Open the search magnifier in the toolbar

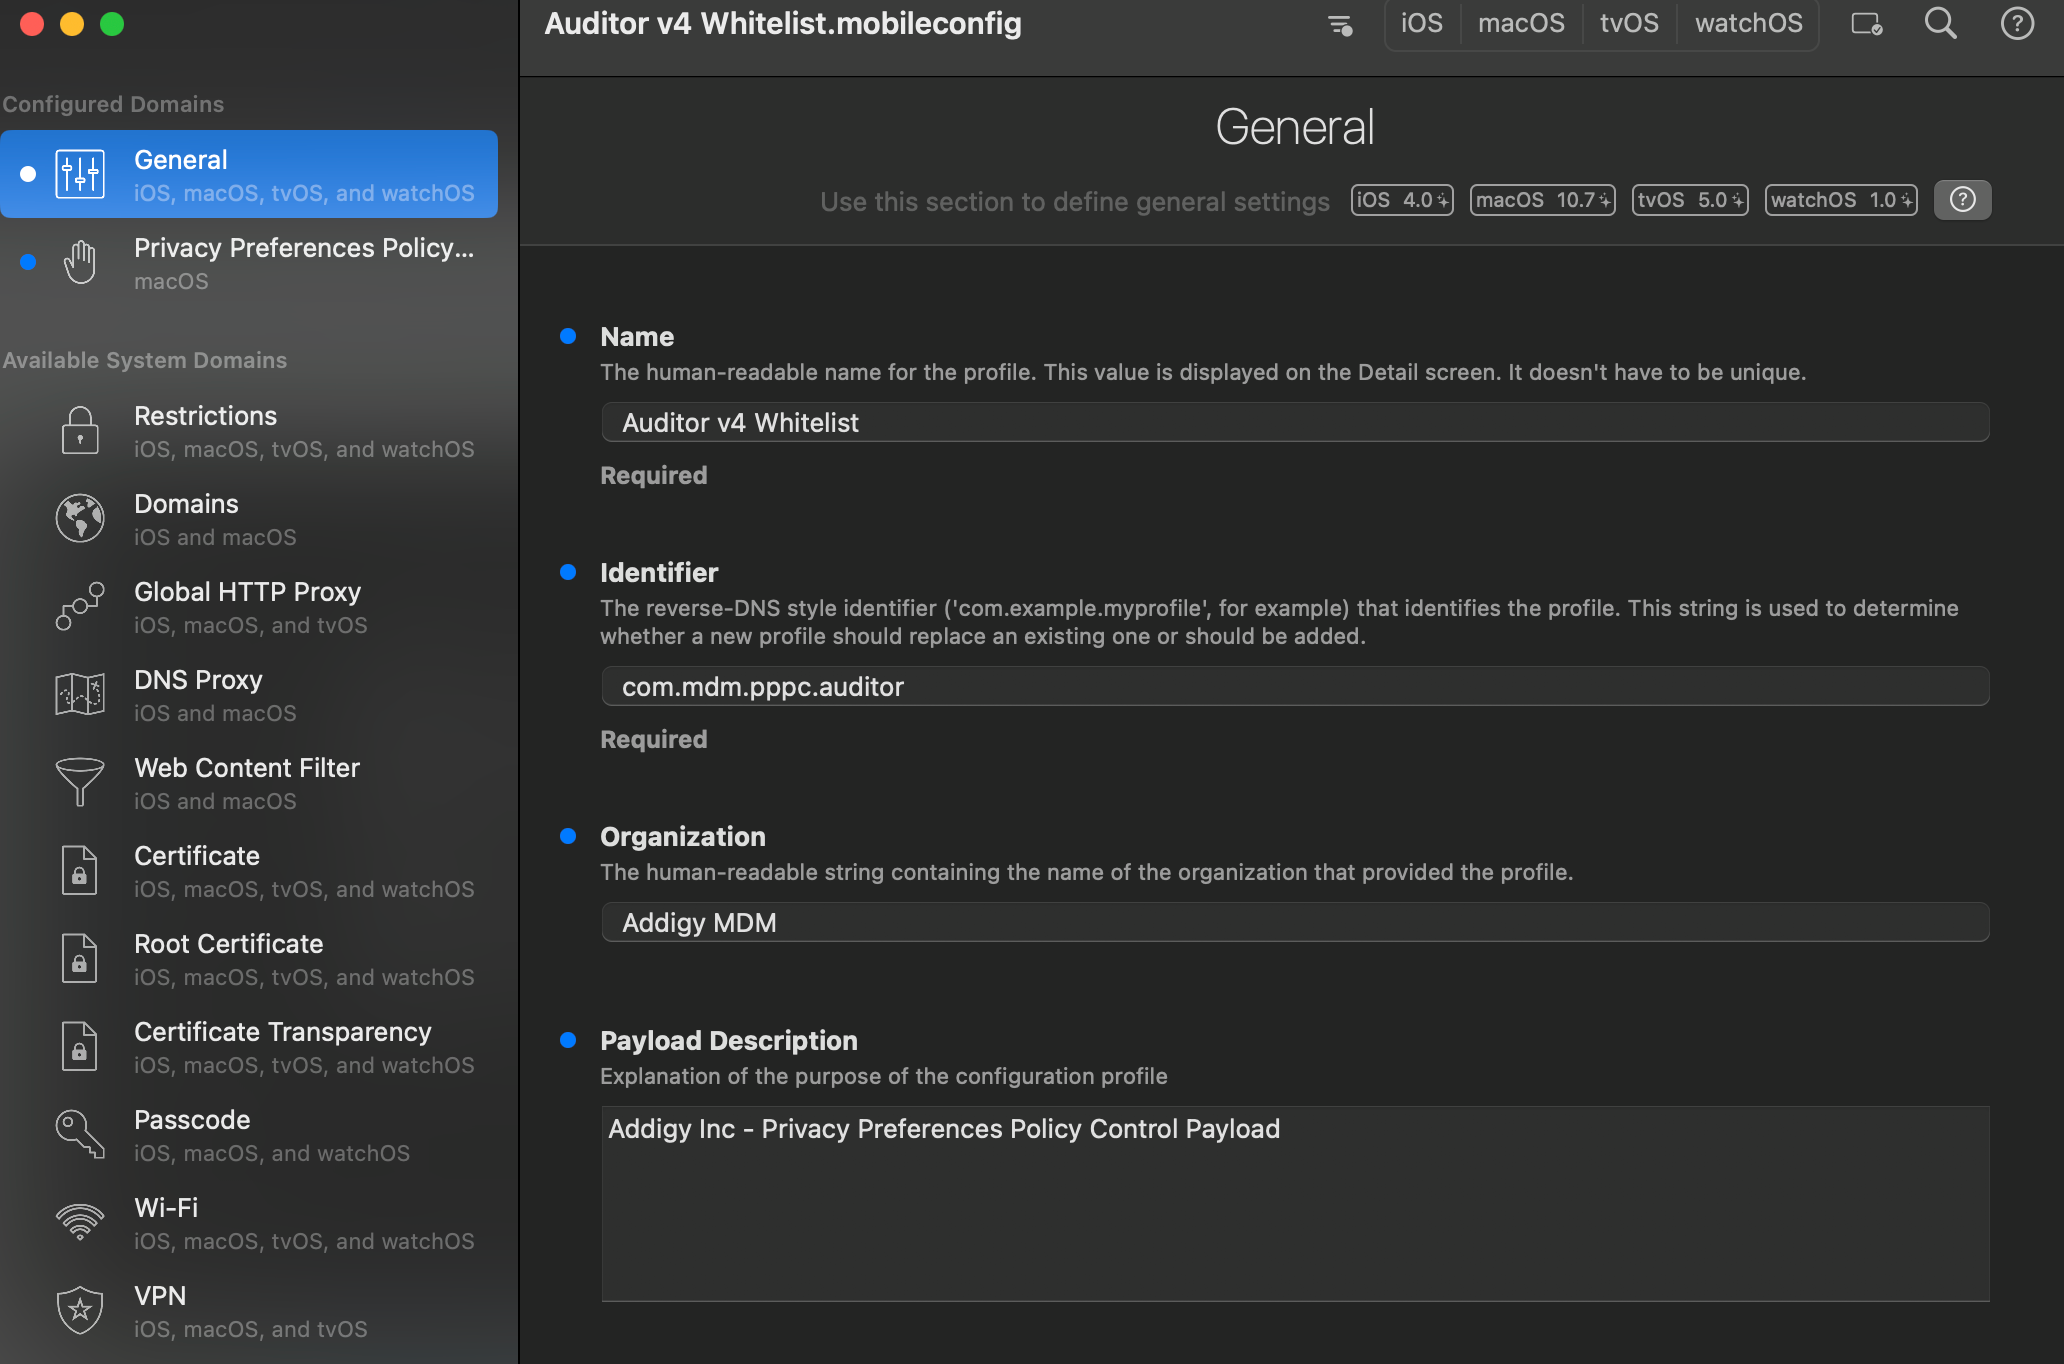1940,23
